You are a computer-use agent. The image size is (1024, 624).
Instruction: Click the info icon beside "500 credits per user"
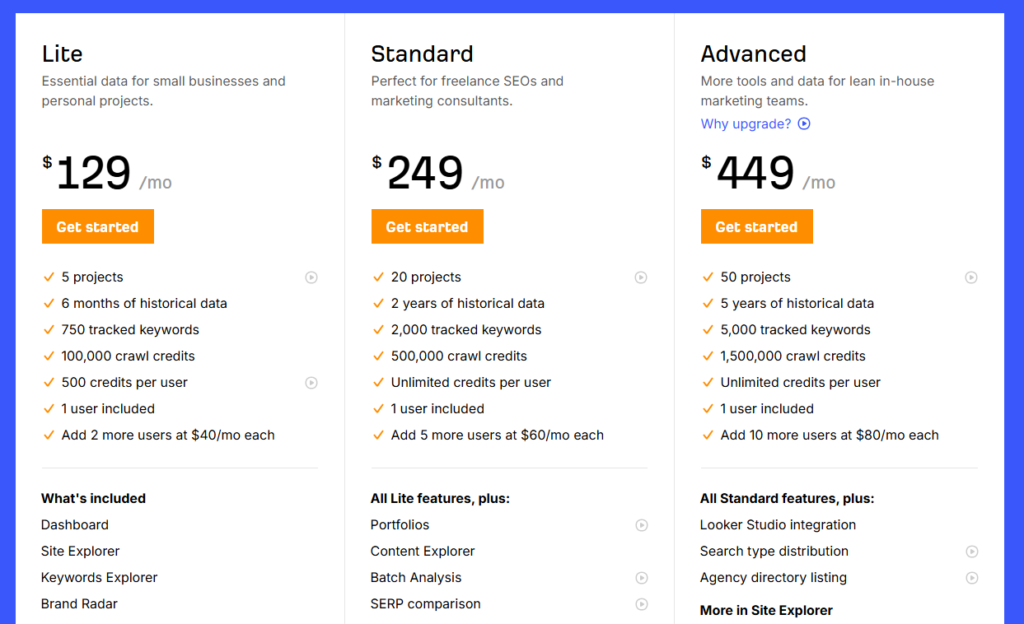pyautogui.click(x=311, y=382)
